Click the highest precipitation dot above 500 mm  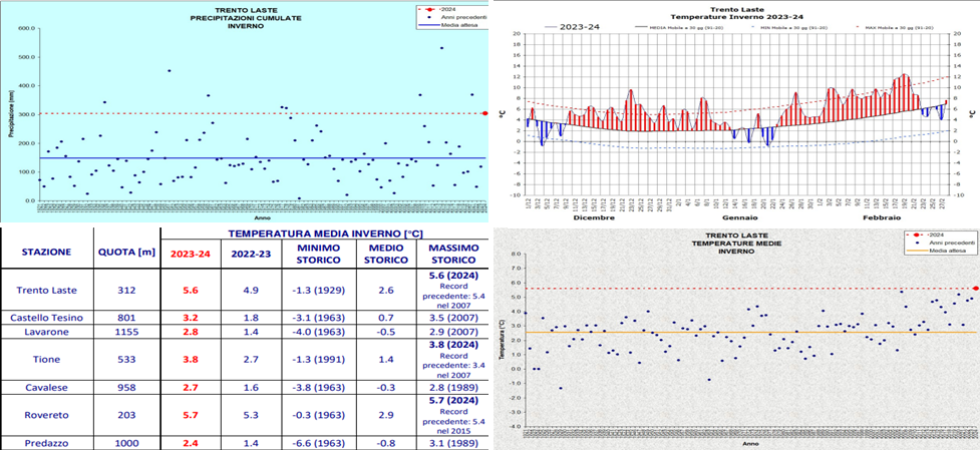(441, 47)
